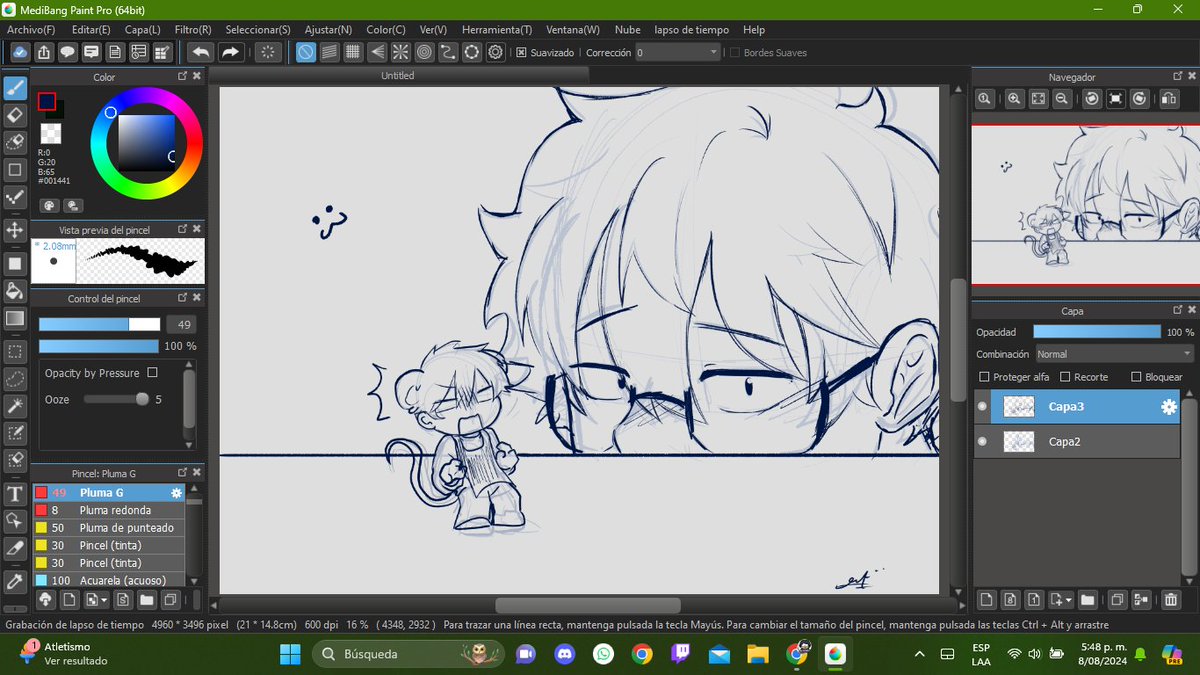Open snap settings gear in the toolbar

(x=495, y=52)
